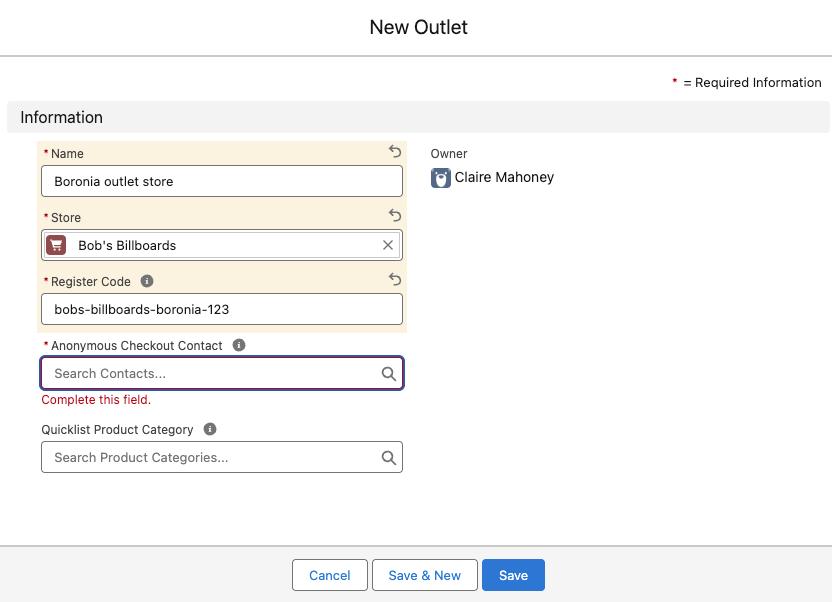Image resolution: width=832 pixels, height=602 pixels.
Task: Click the undo icon for Register Code
Action: tap(394, 279)
